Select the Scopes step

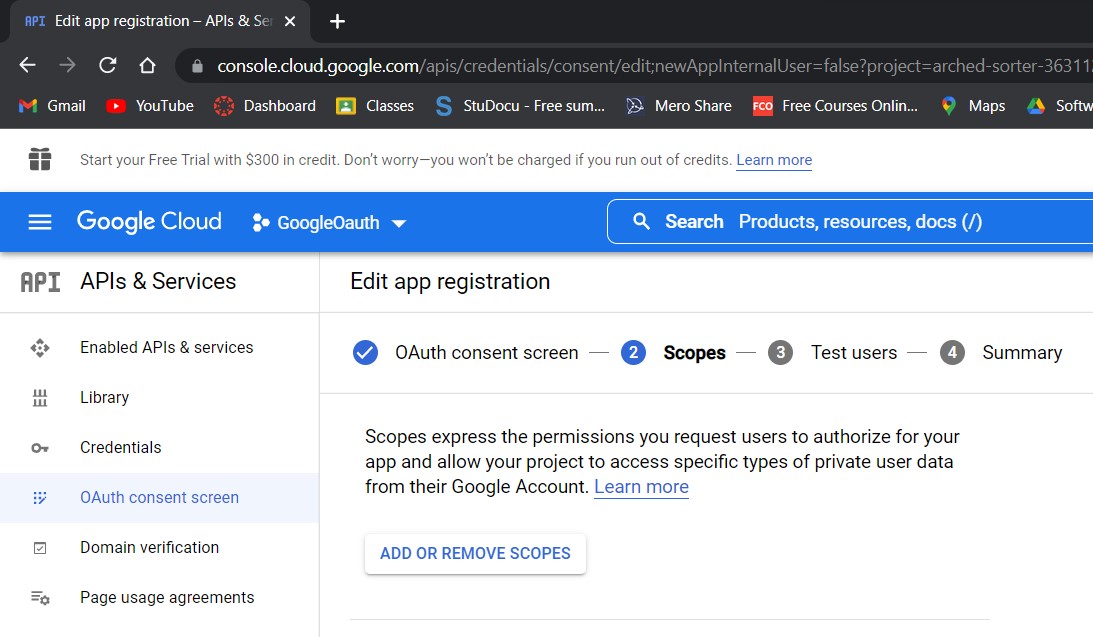694,352
